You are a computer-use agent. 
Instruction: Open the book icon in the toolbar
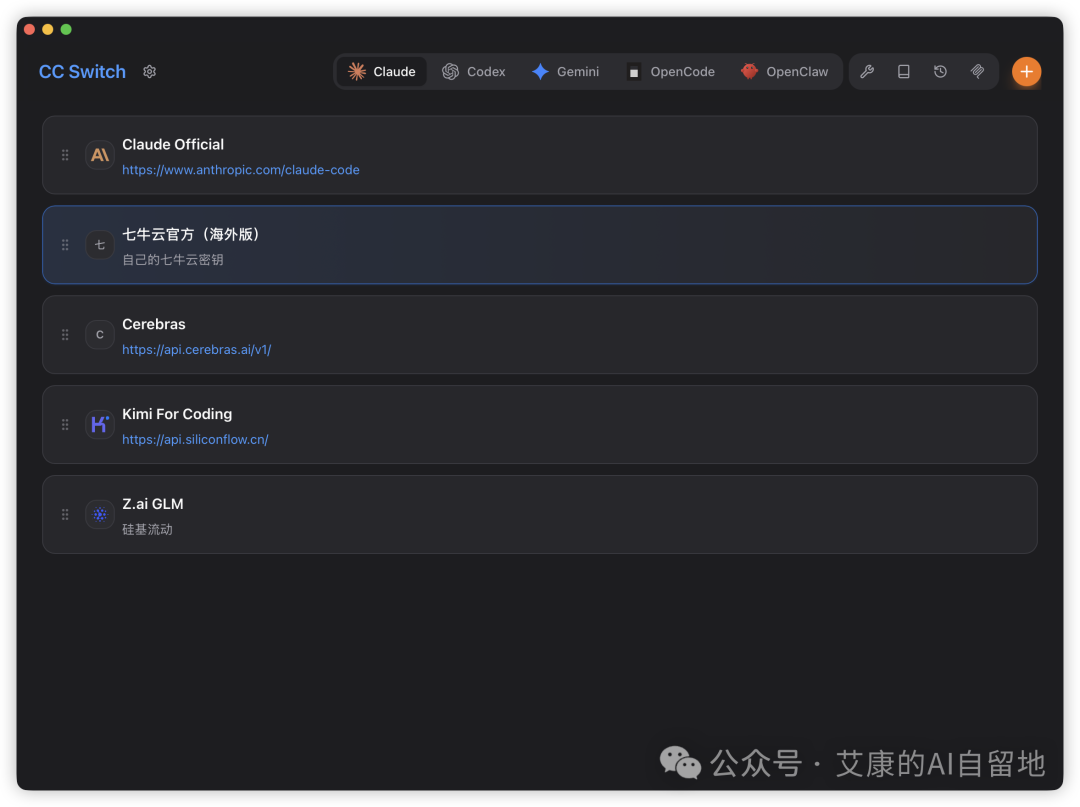904,72
